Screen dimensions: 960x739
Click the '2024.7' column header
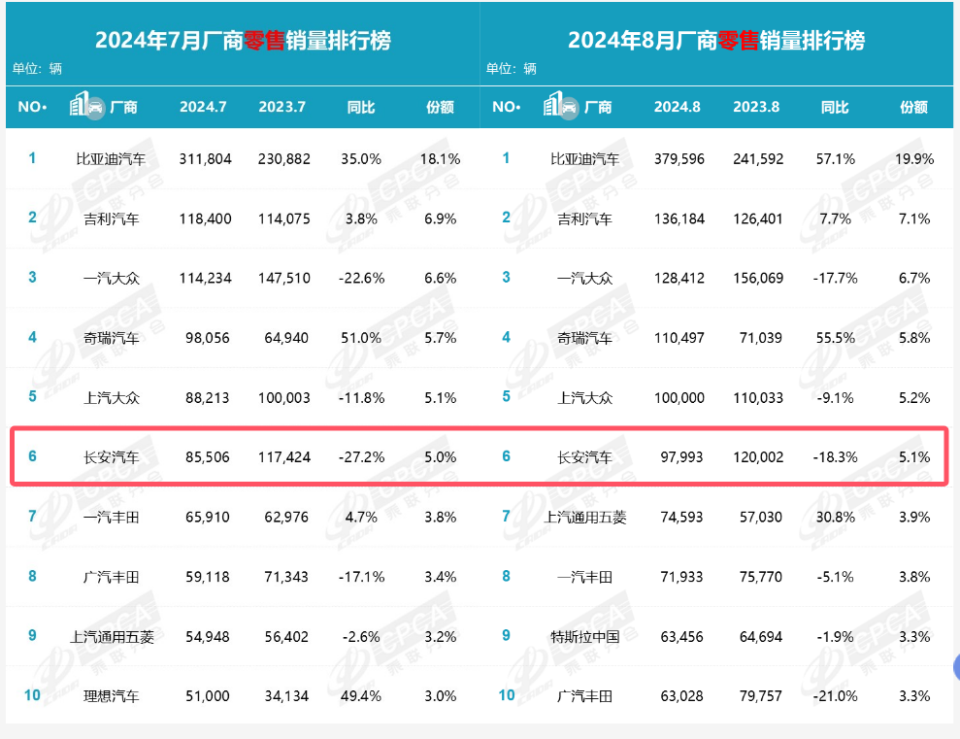coord(203,107)
